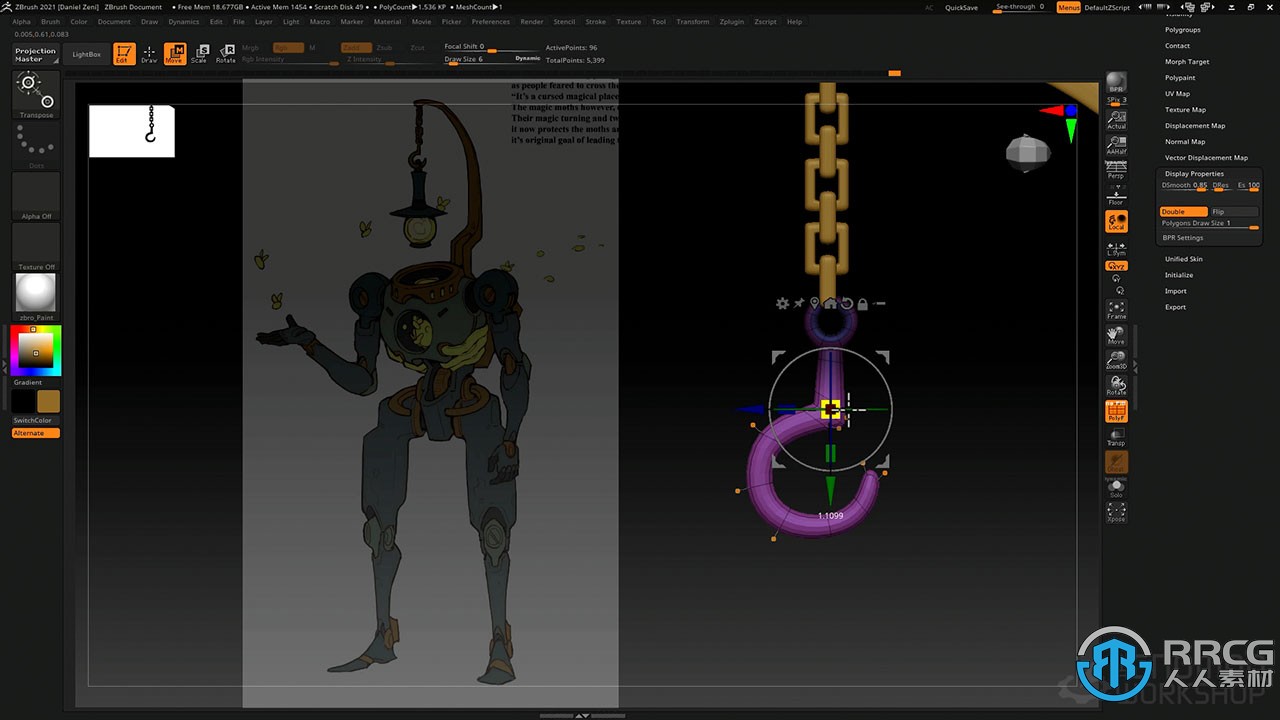Click the hook reference thumbnail
The image size is (1280, 720).
(132, 131)
